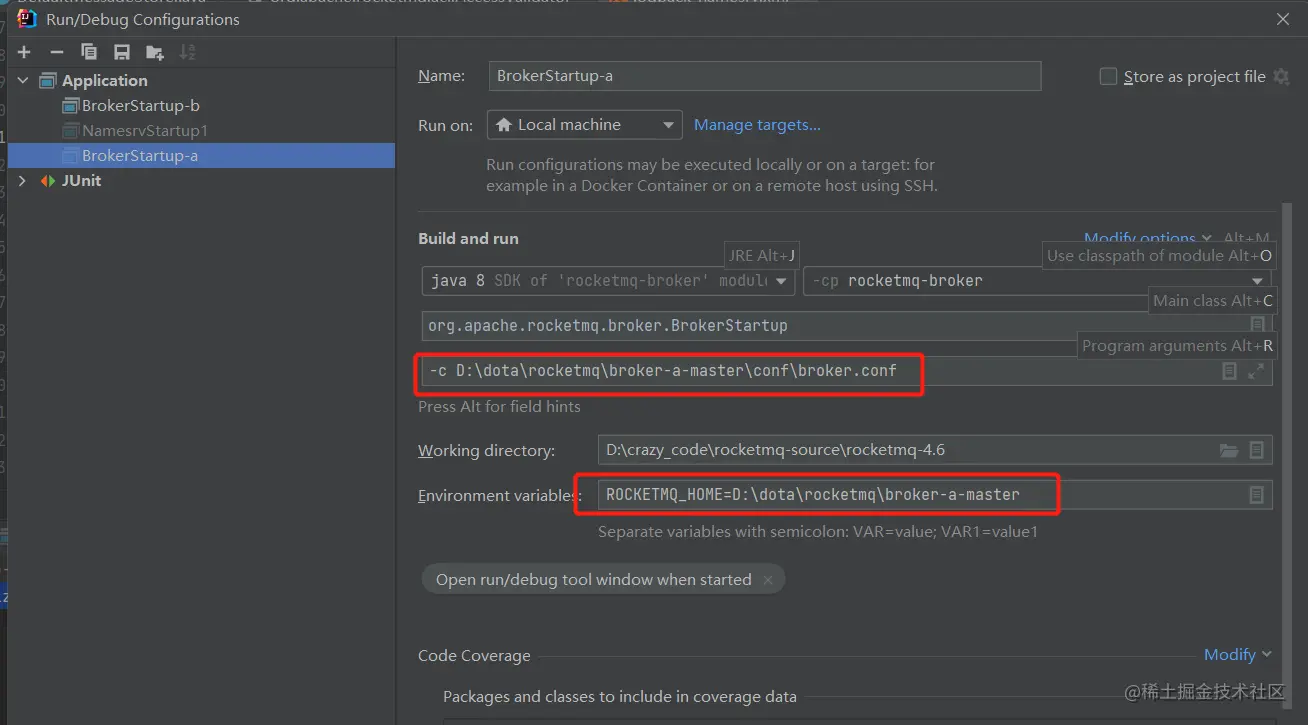Open the Manage targets link
Screen dimensions: 1308x725
[757, 125]
